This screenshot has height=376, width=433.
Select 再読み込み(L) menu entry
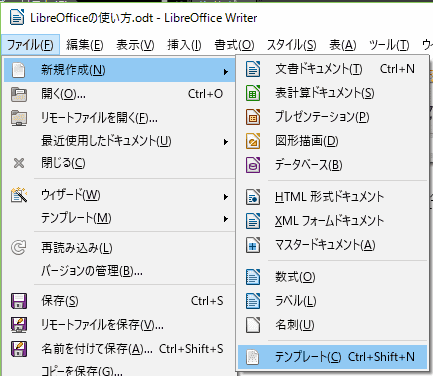(120, 248)
